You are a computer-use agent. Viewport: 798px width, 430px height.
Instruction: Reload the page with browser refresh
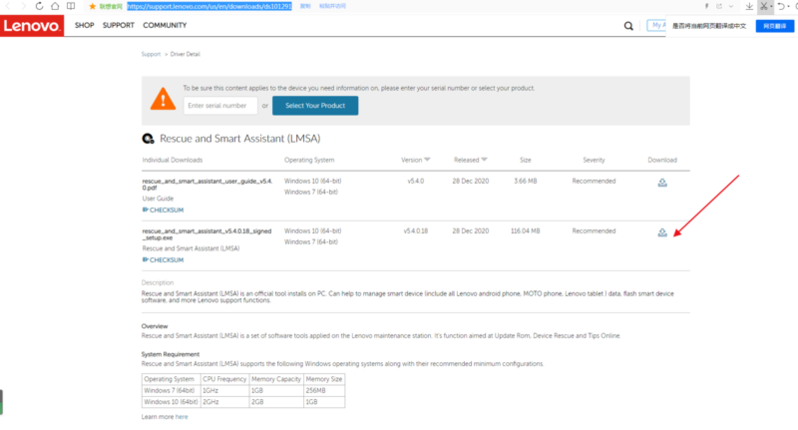tap(39, 6)
